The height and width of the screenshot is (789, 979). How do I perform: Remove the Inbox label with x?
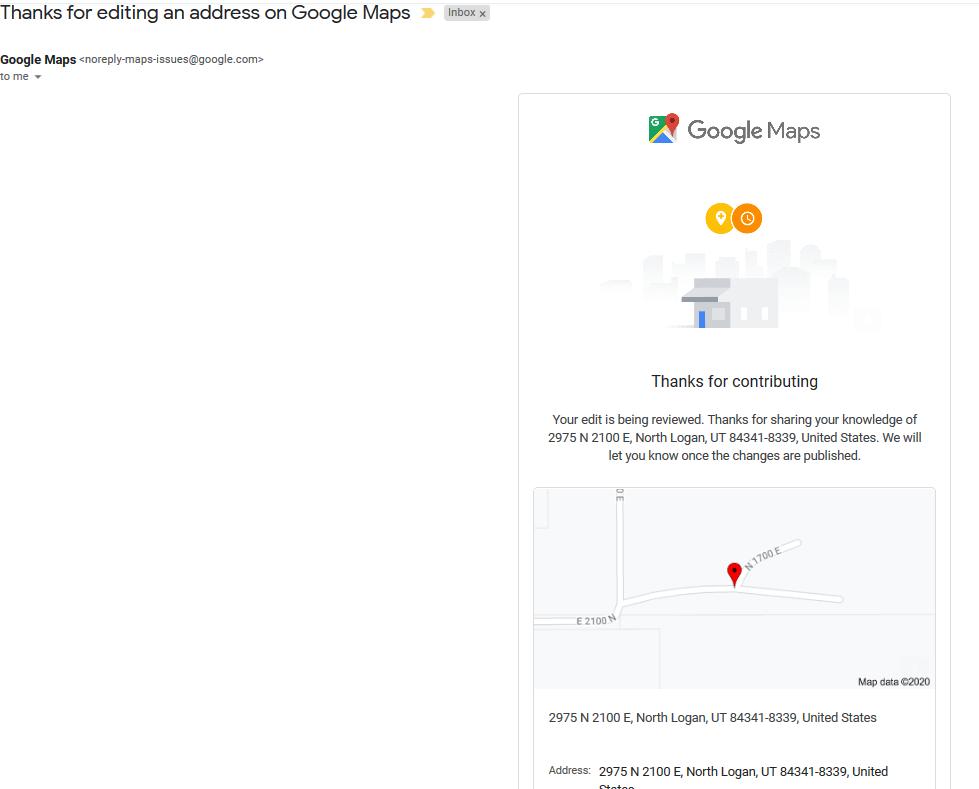point(482,14)
